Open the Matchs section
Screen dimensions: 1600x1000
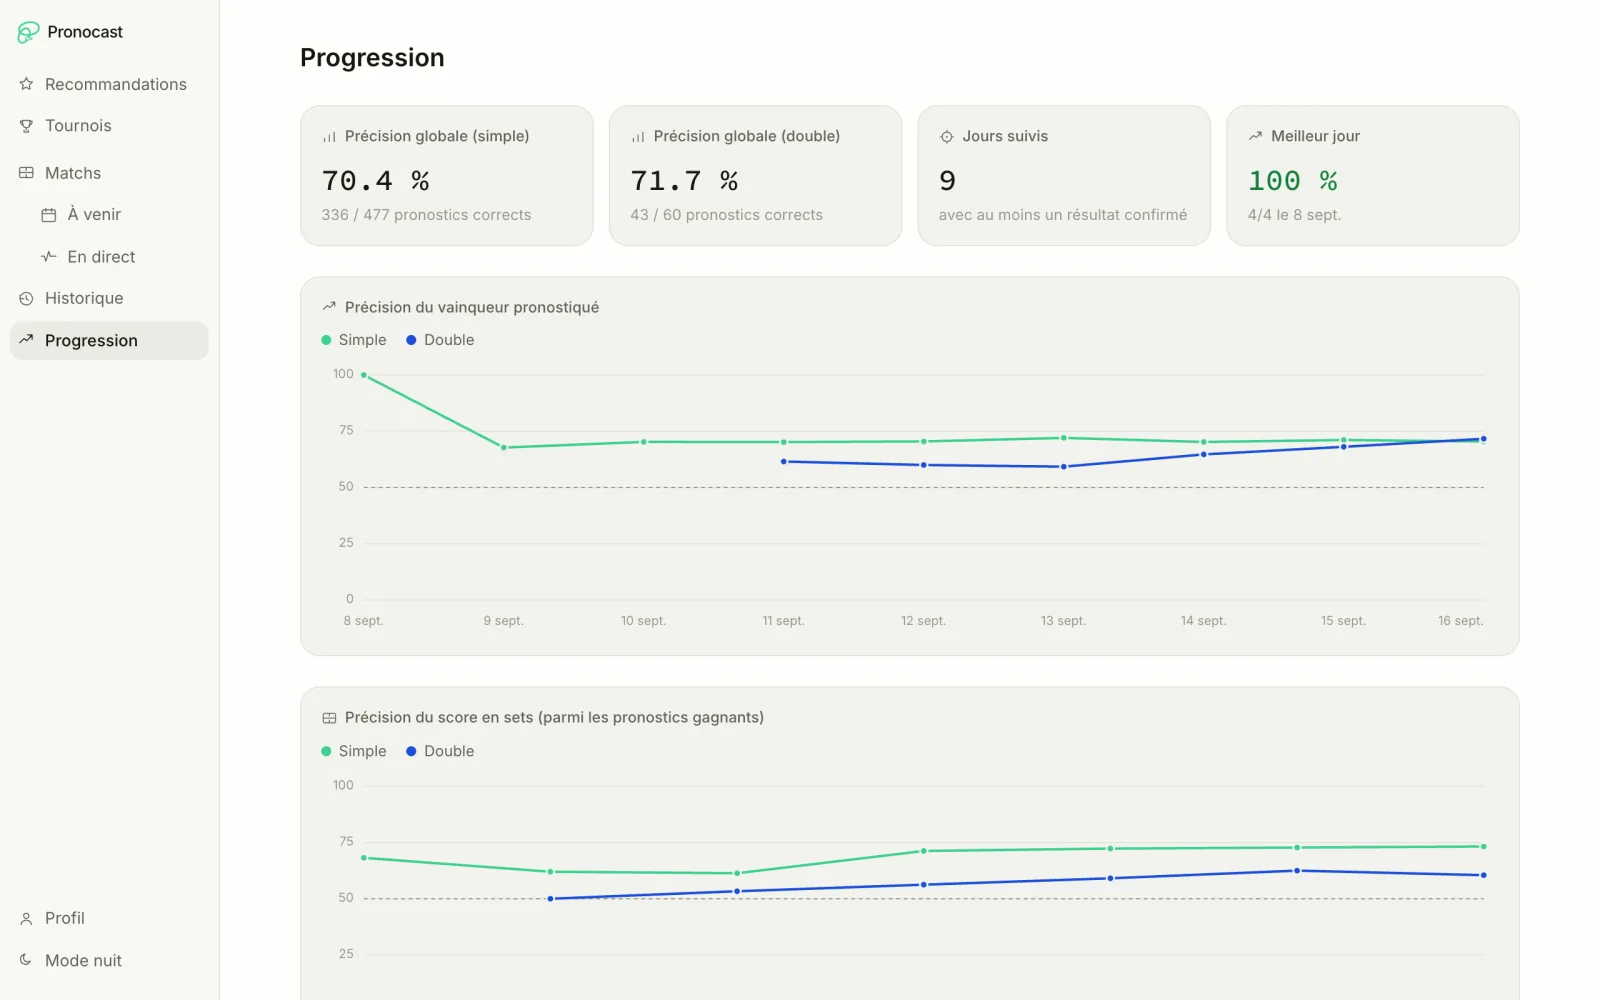coord(109,173)
